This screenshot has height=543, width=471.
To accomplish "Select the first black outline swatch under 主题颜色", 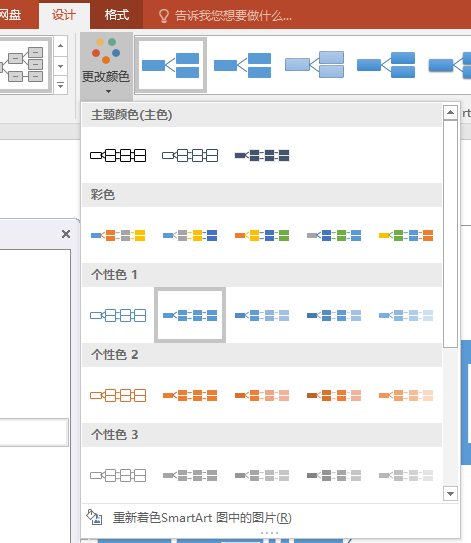I will (118, 155).
